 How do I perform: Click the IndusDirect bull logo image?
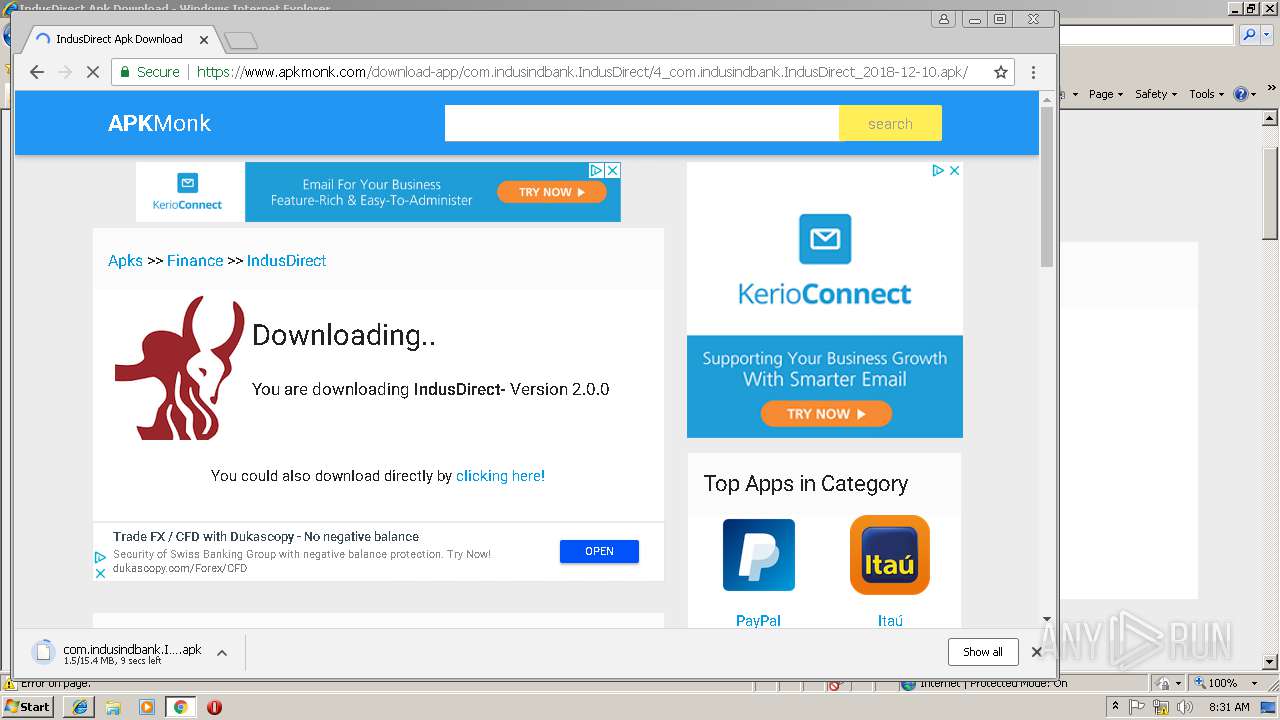(x=179, y=367)
